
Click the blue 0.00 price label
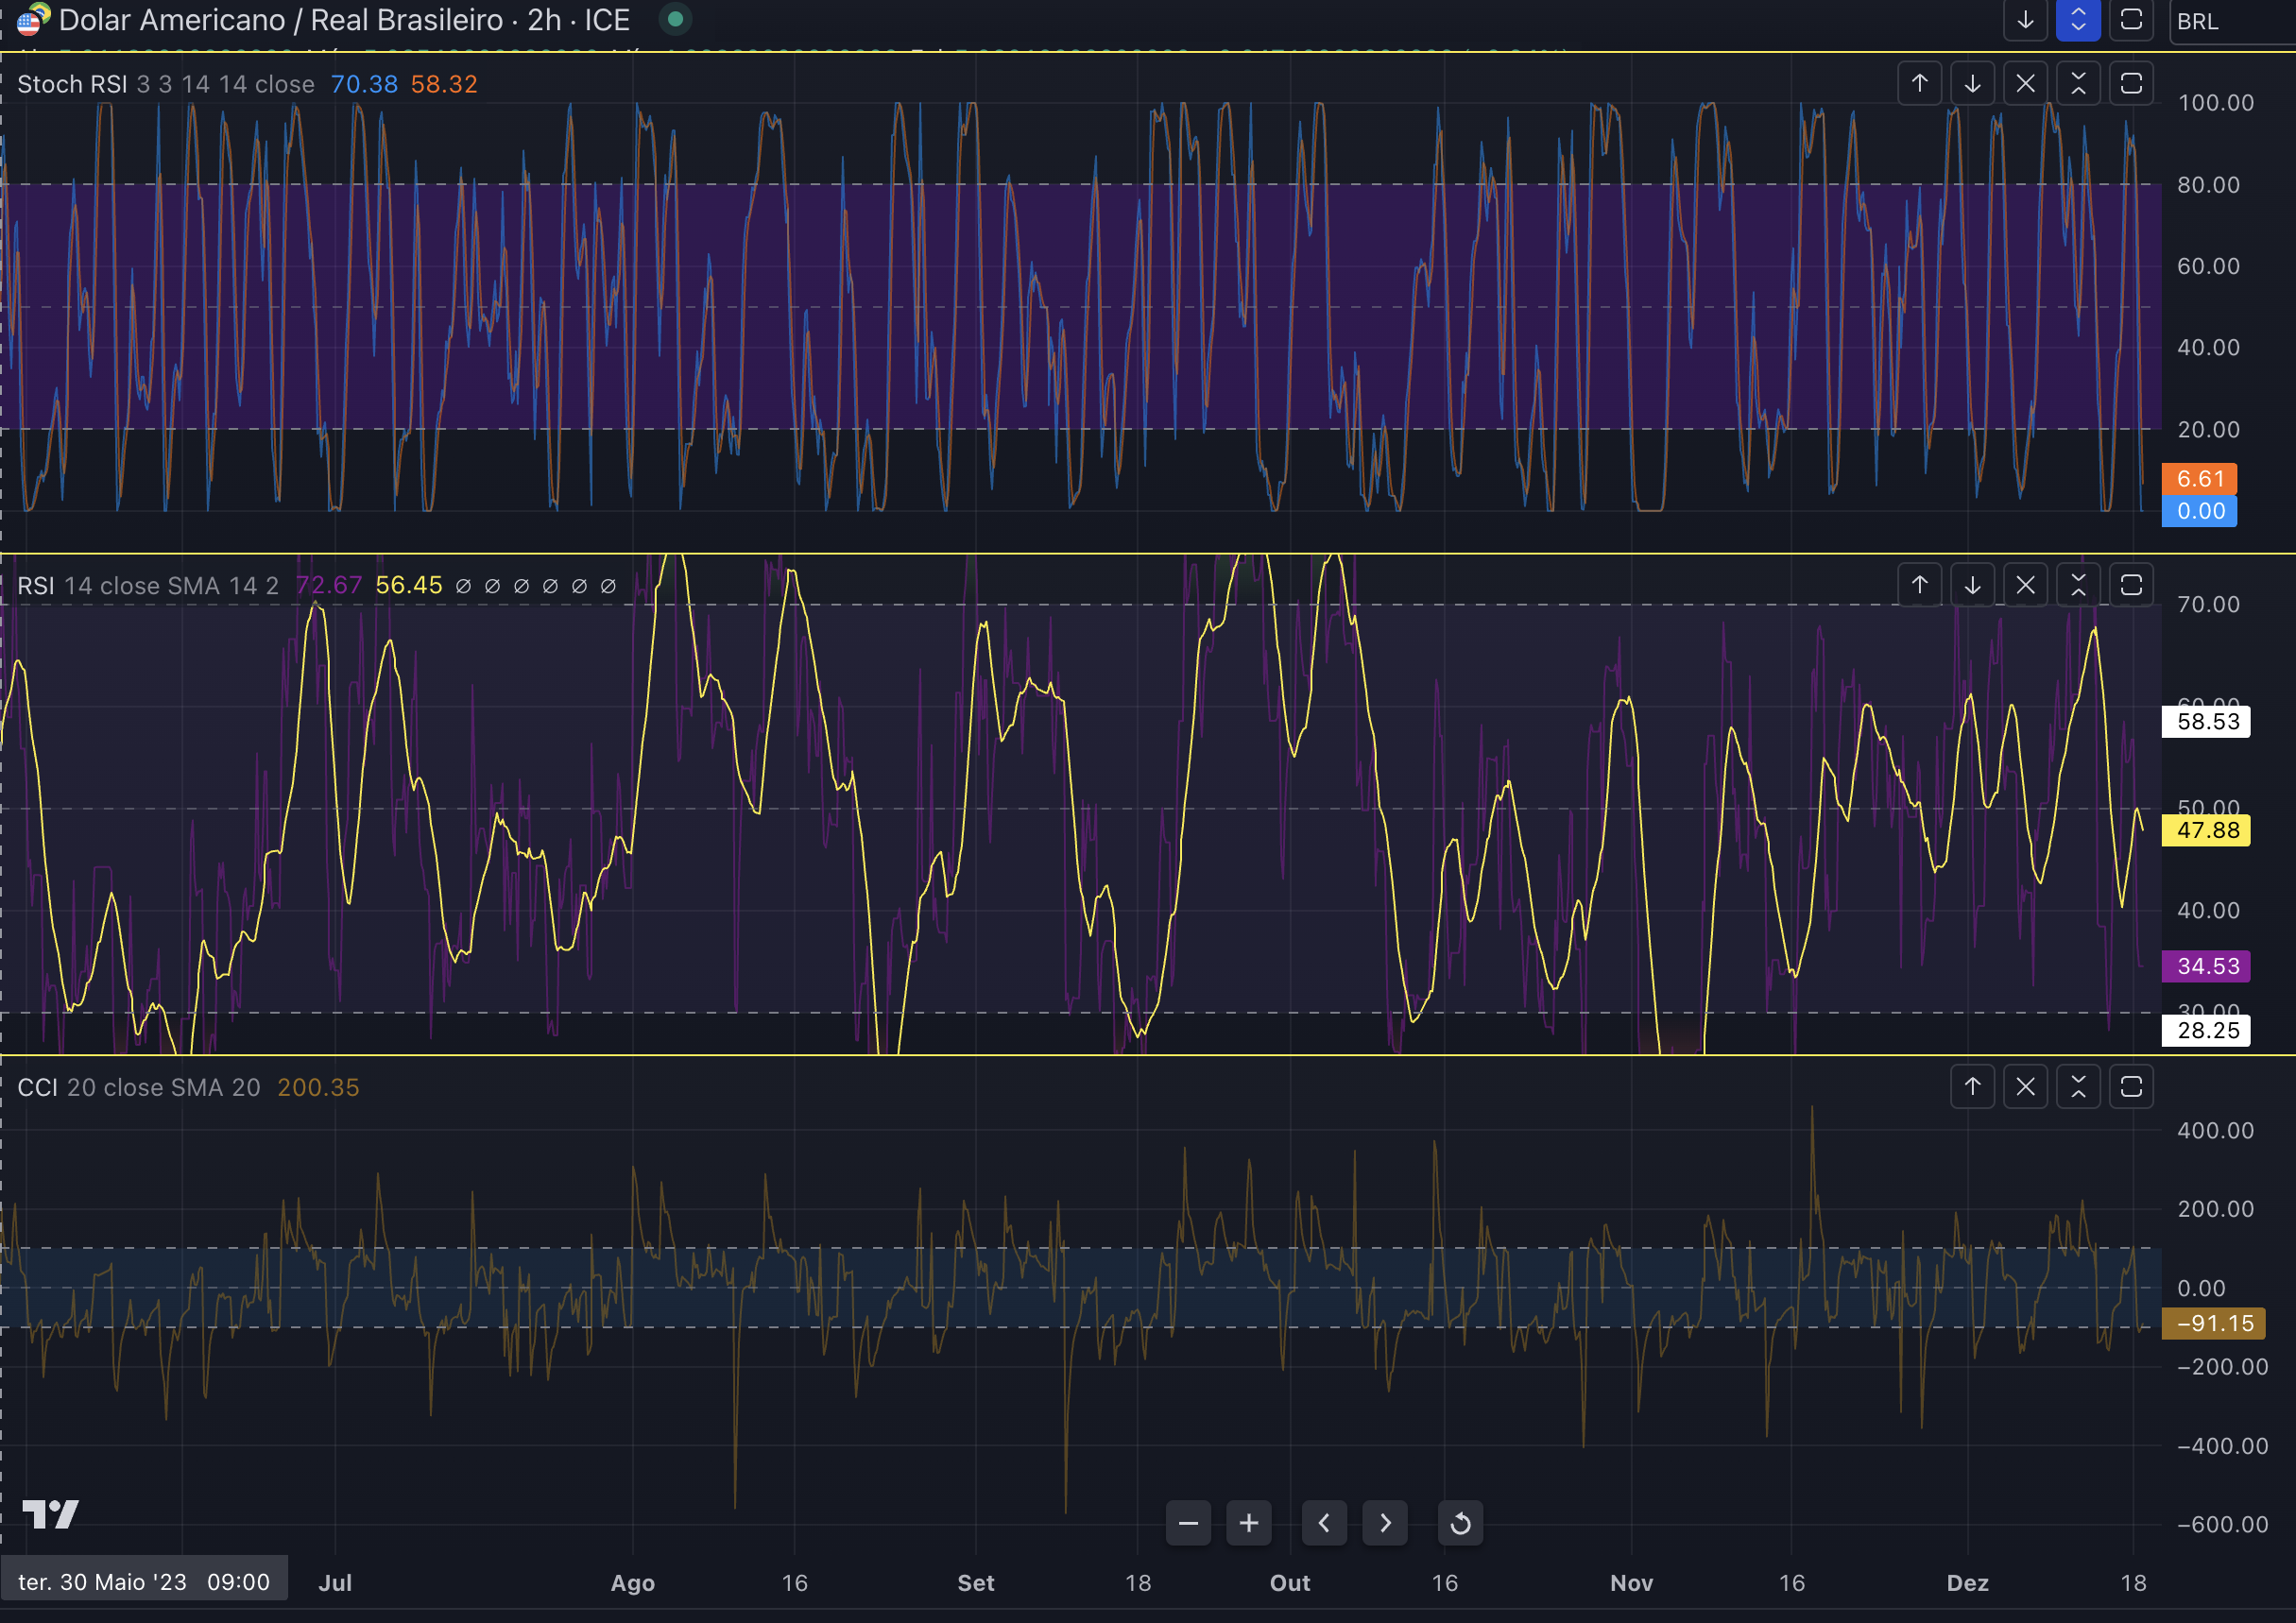[x=2199, y=511]
